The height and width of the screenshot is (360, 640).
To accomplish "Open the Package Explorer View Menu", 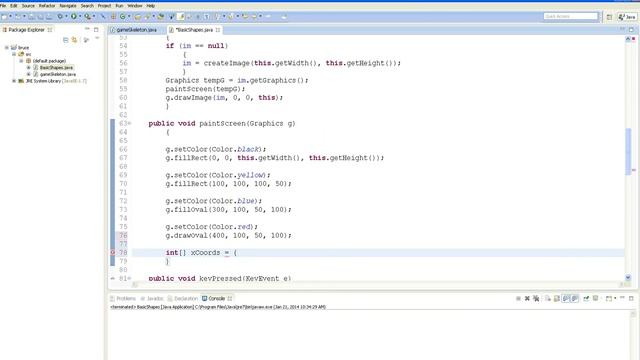I will [97, 39].
